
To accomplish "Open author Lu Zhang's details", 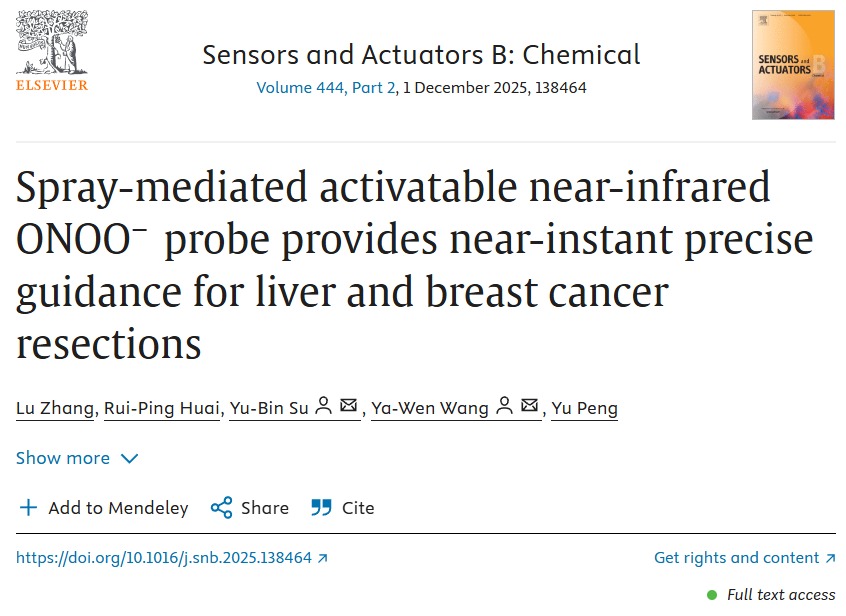I will tap(56, 408).
